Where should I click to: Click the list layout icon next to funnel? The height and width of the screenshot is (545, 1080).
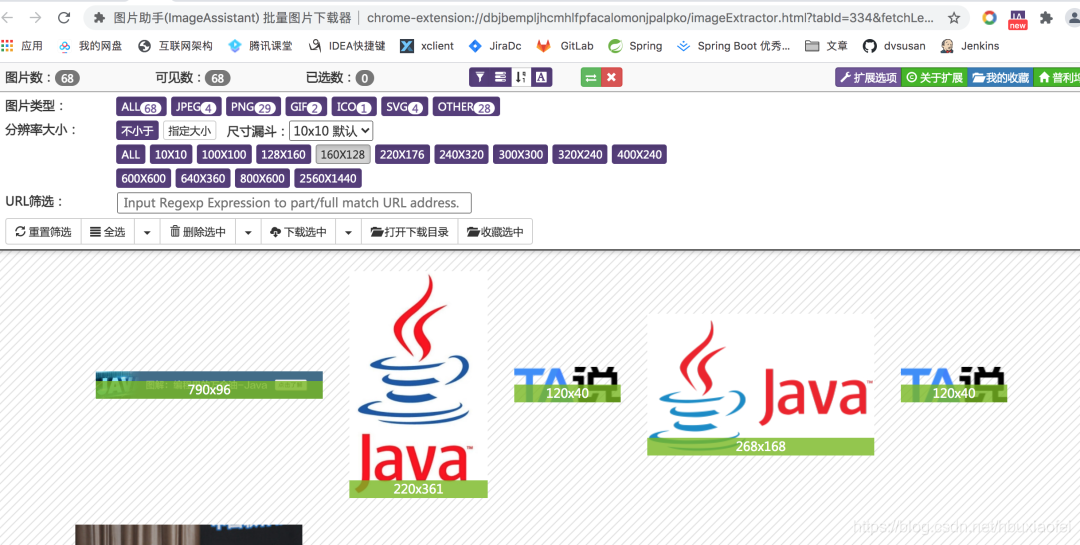pos(501,77)
